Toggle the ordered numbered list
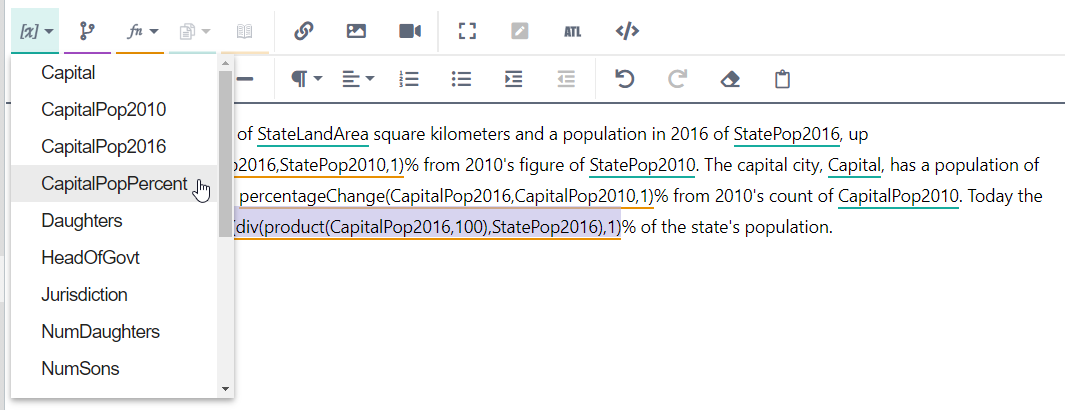 408,79
